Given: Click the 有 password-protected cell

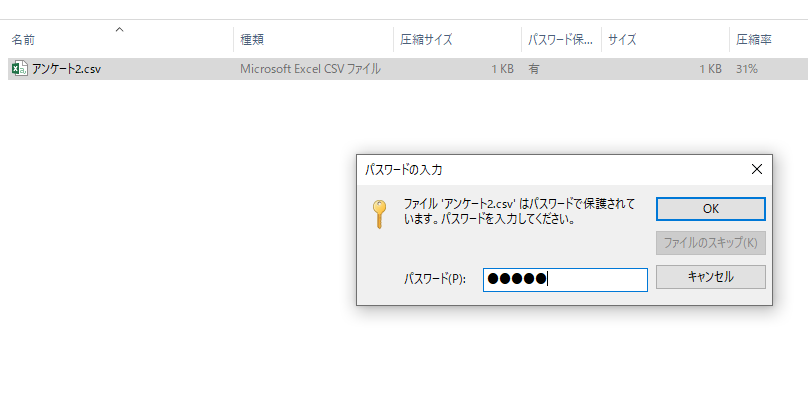Looking at the screenshot, I should coord(534,69).
